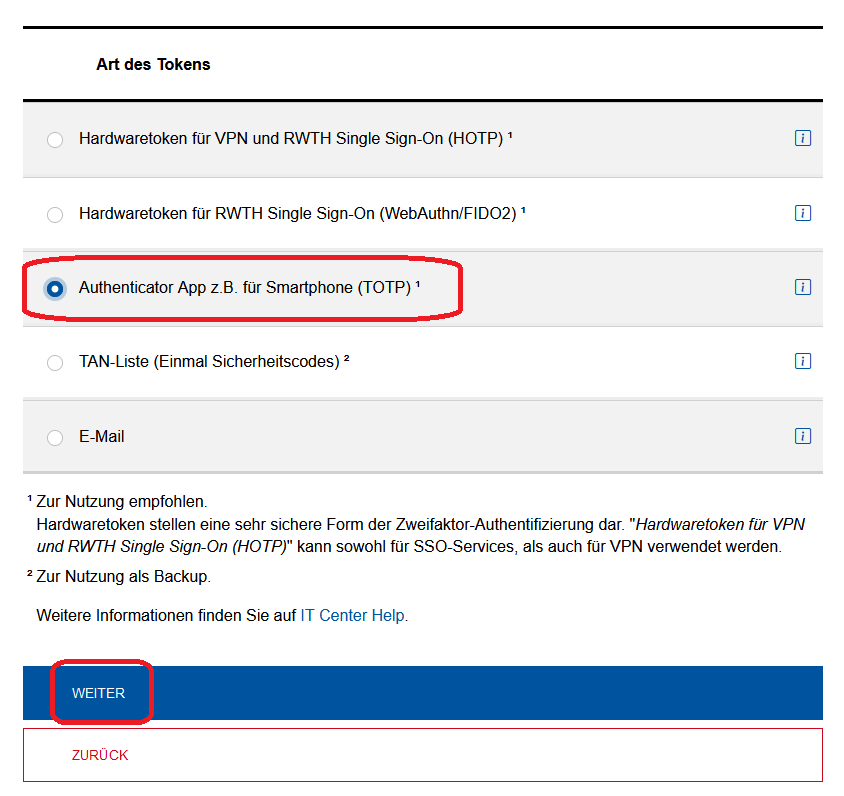Select the HOTP hardware token radio button
Screen dimensions: 844x796
55,140
